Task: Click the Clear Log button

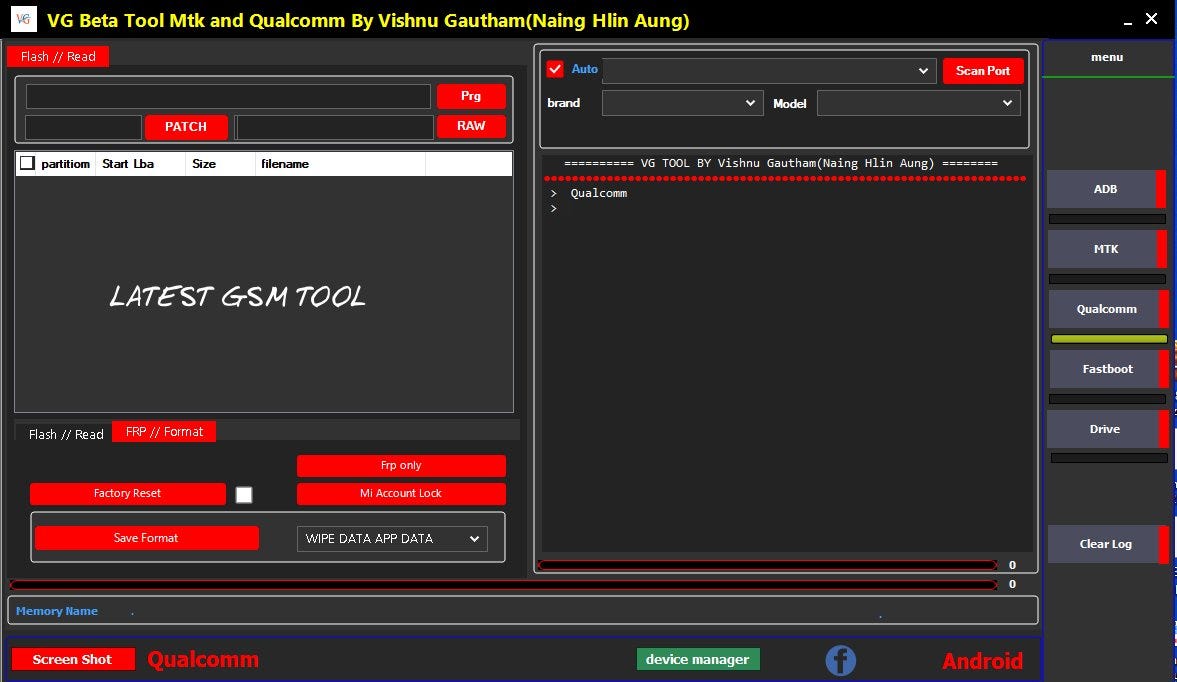Action: tap(1106, 544)
